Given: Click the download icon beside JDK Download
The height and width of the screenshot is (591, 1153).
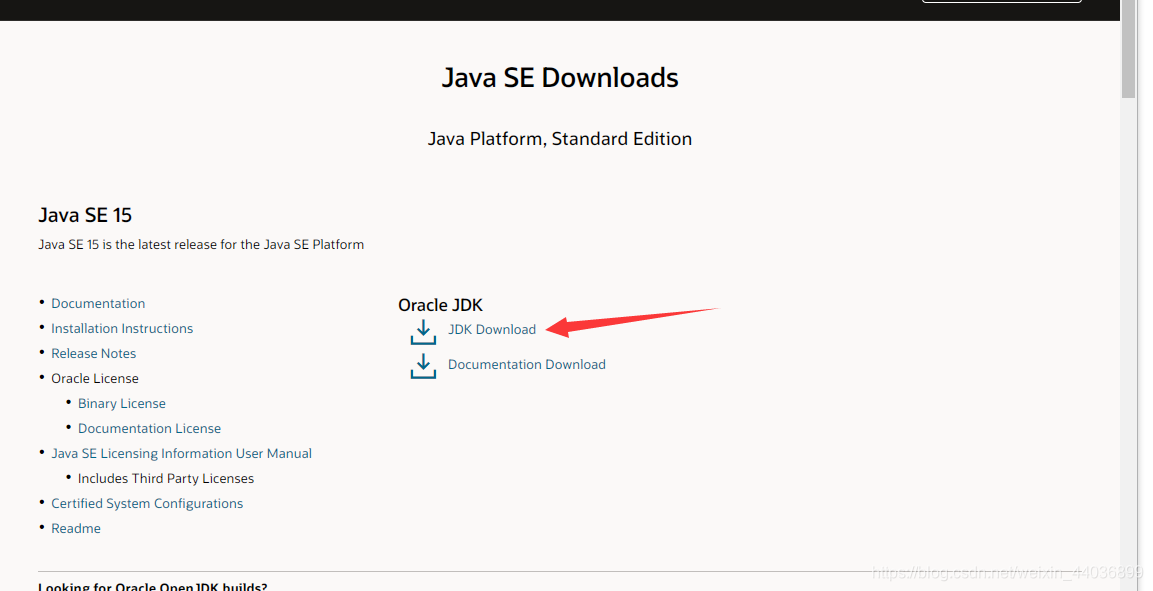Looking at the screenshot, I should click(423, 332).
